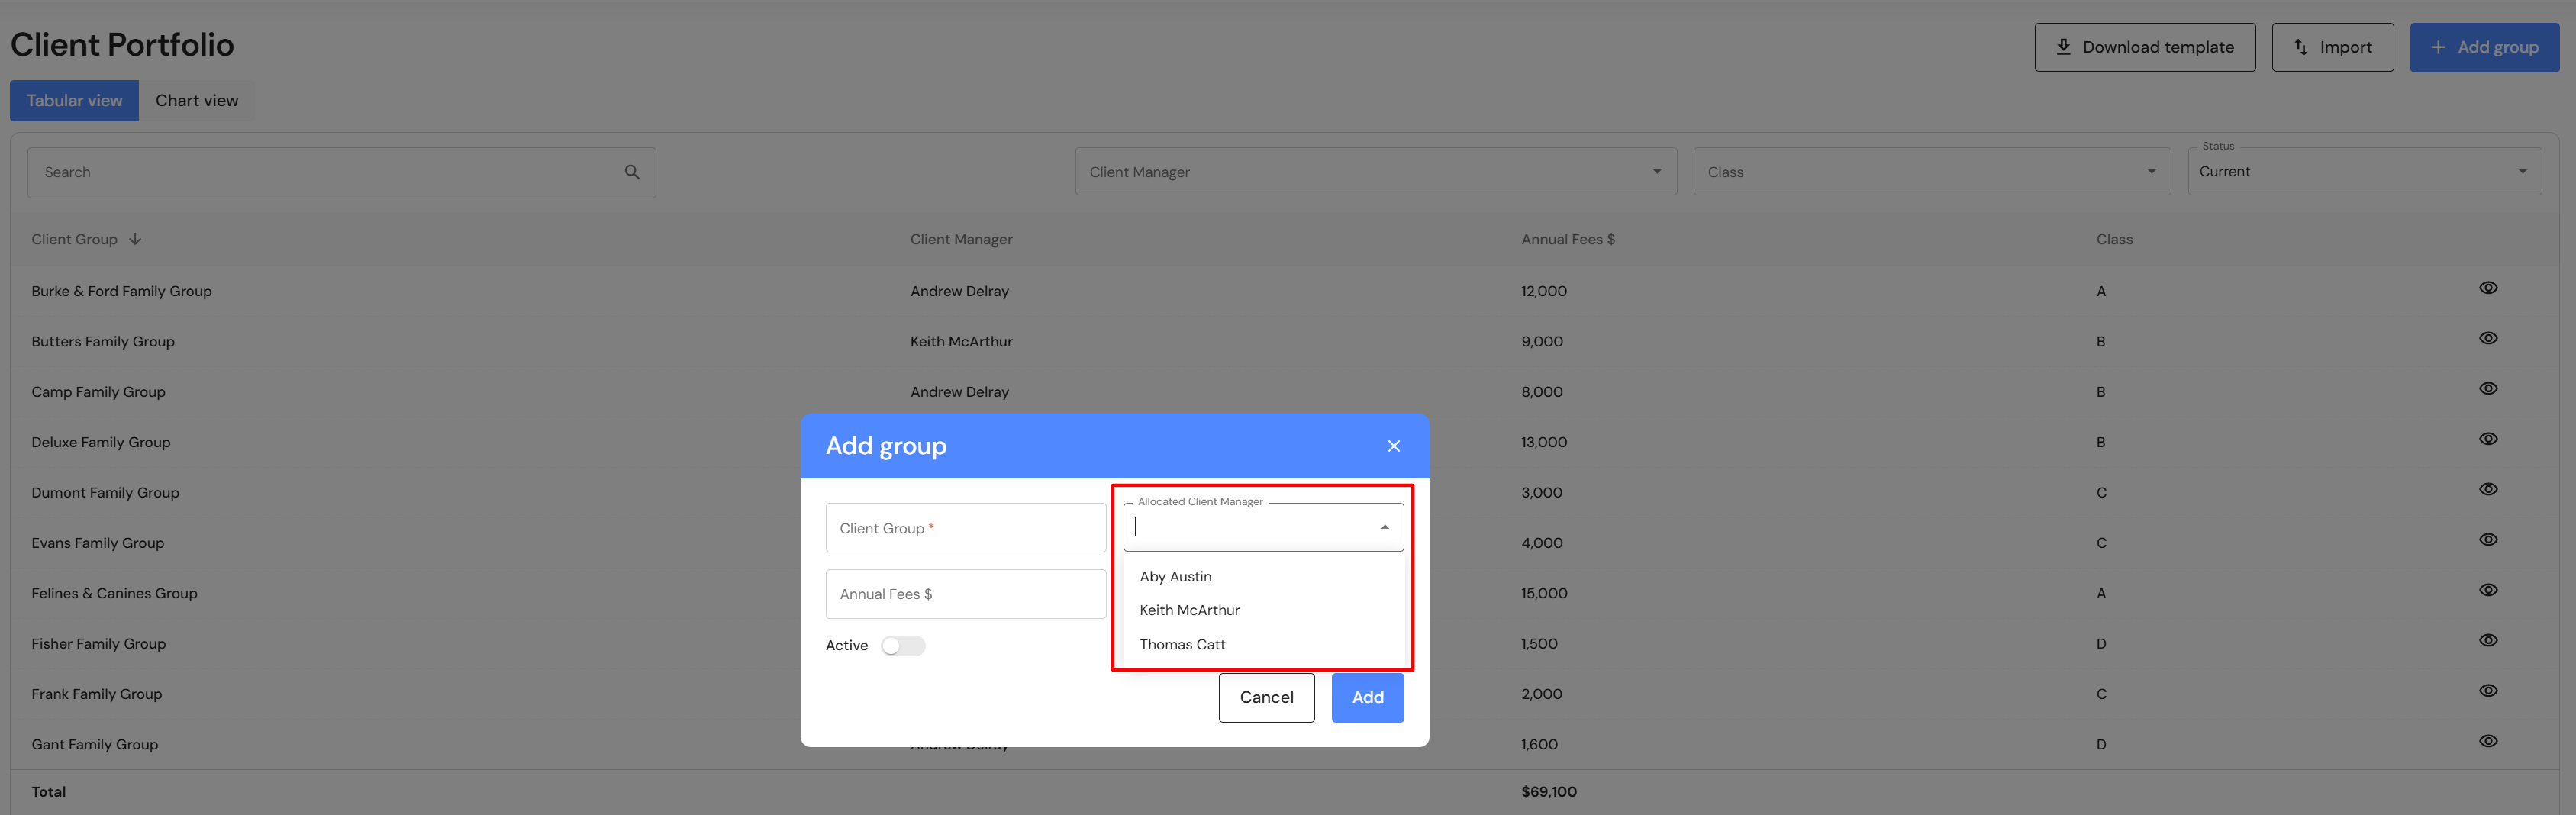The width and height of the screenshot is (2576, 815).
Task: View Gant Family Group via eye icon
Action: (2488, 741)
